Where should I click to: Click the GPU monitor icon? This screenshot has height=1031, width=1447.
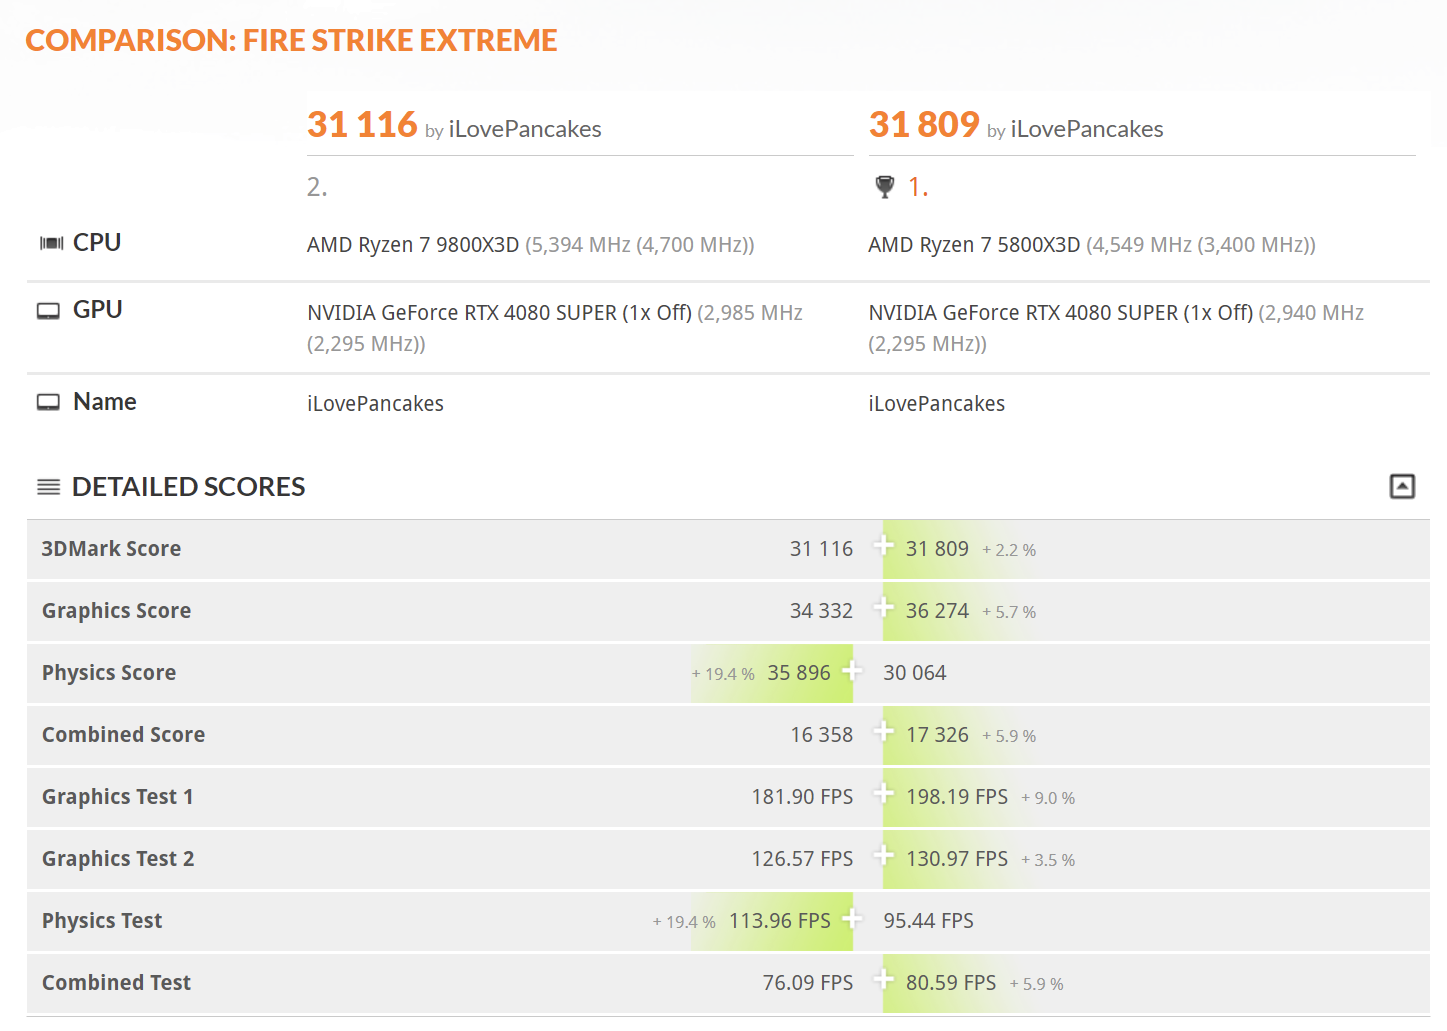point(48,311)
